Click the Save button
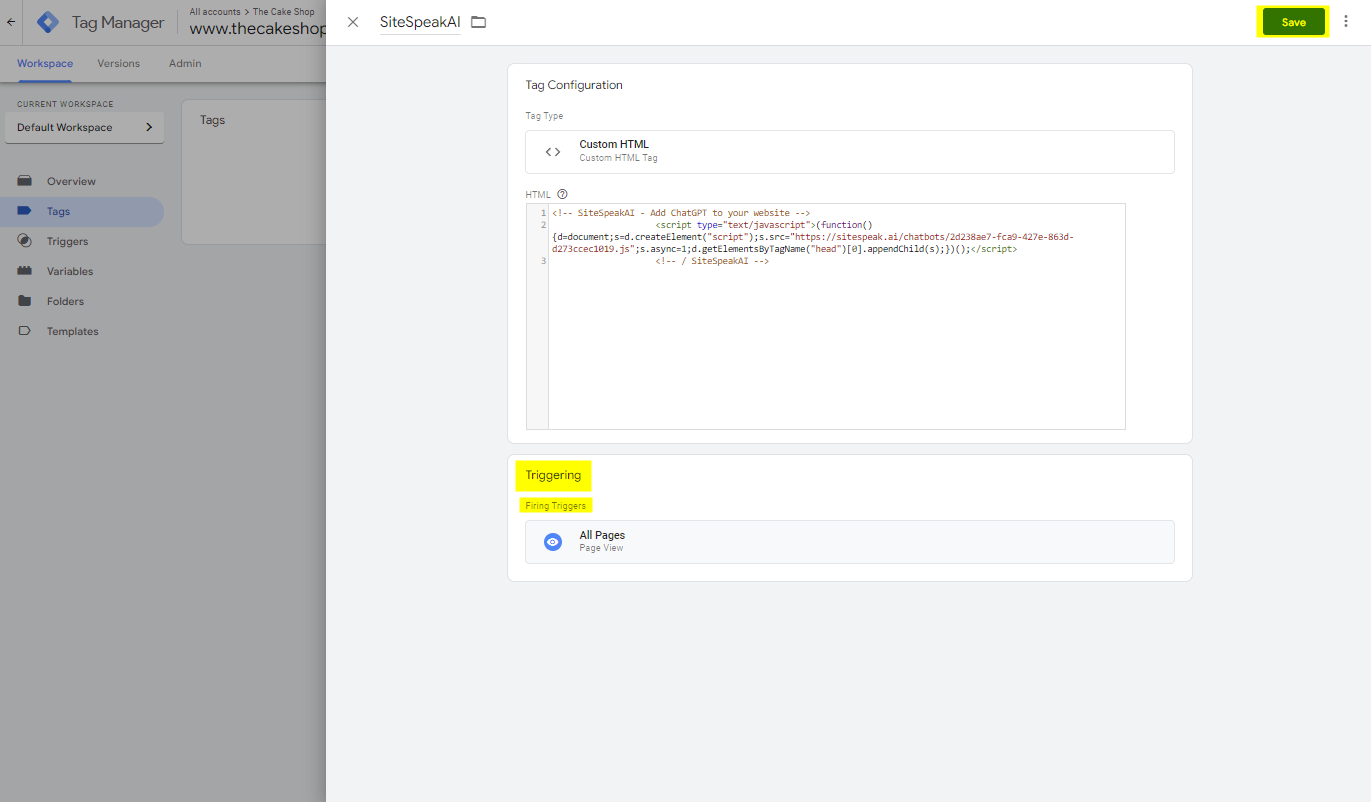 point(1292,22)
